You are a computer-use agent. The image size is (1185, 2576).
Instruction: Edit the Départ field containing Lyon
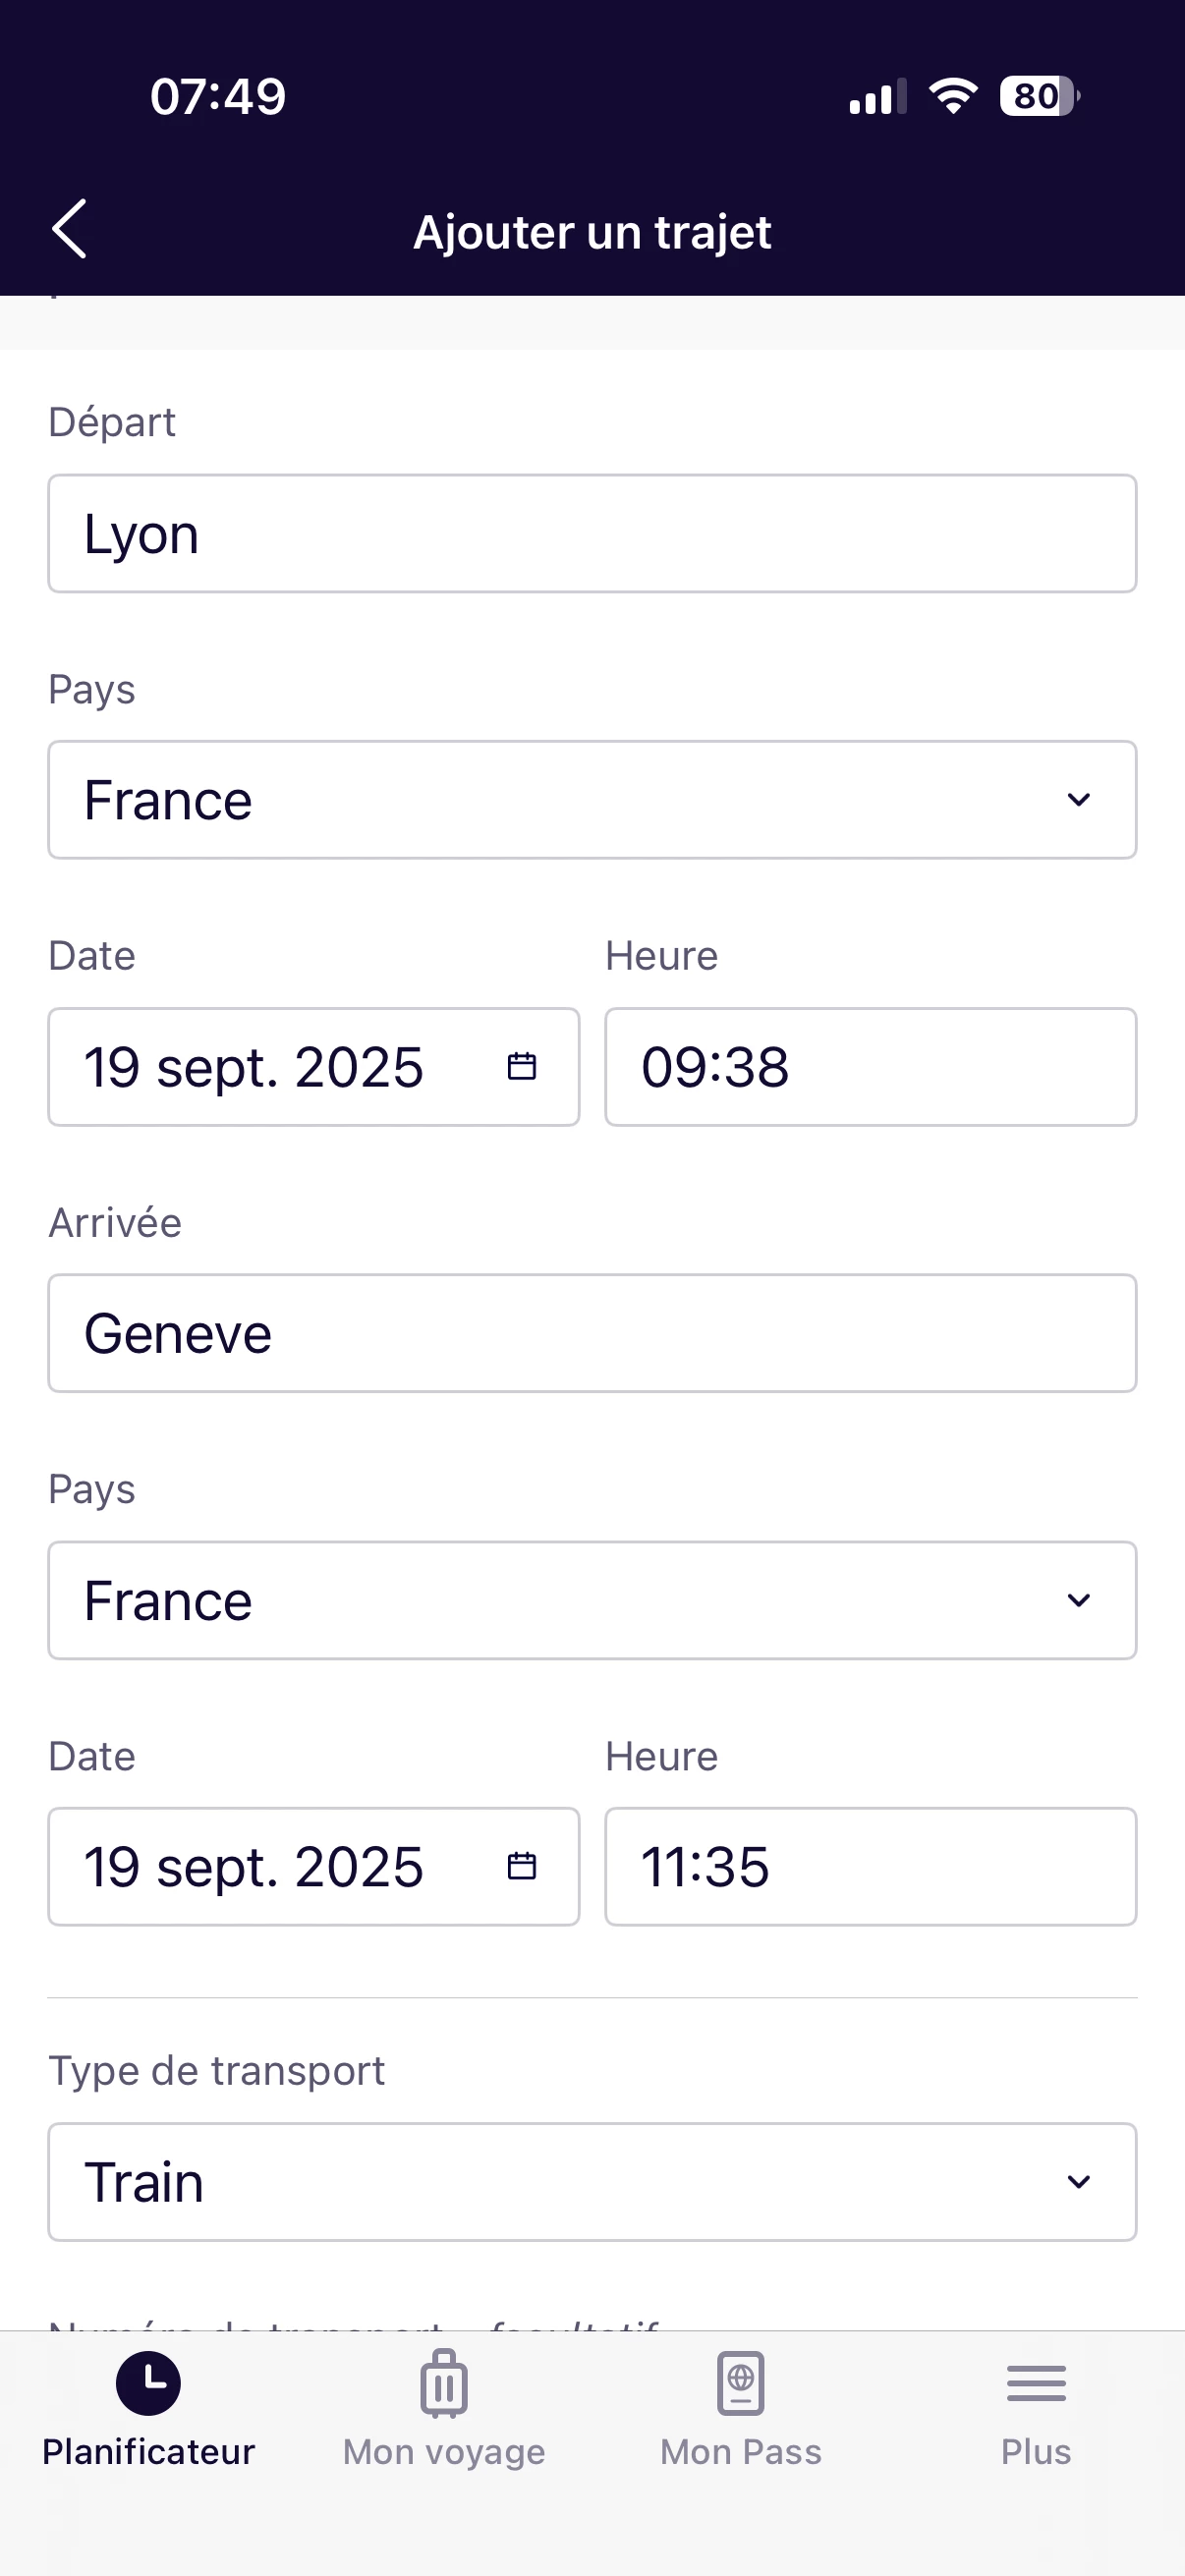[592, 534]
